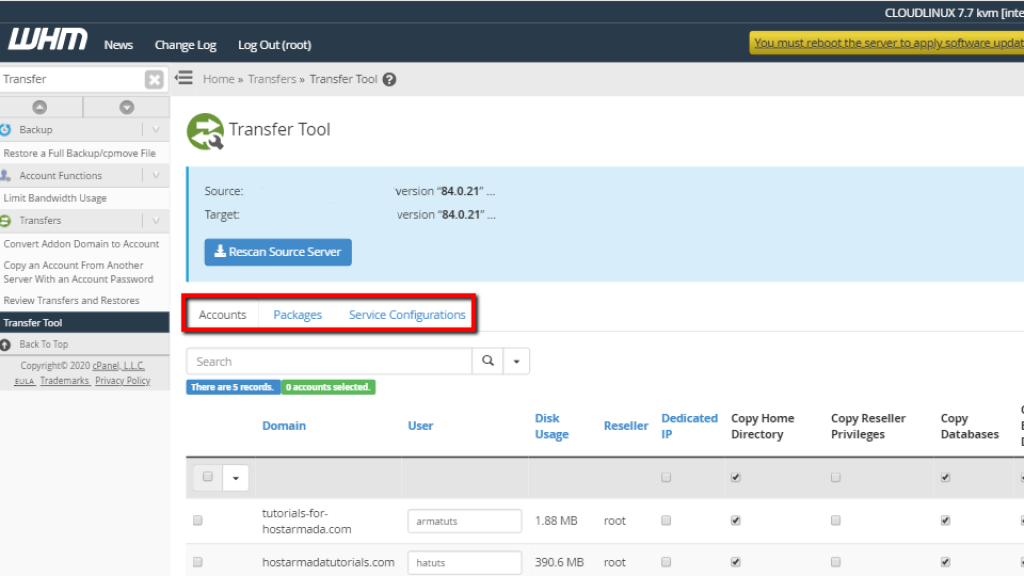Click the Transfer Tool page icon
This screenshot has width=1024, height=576.
click(205, 131)
